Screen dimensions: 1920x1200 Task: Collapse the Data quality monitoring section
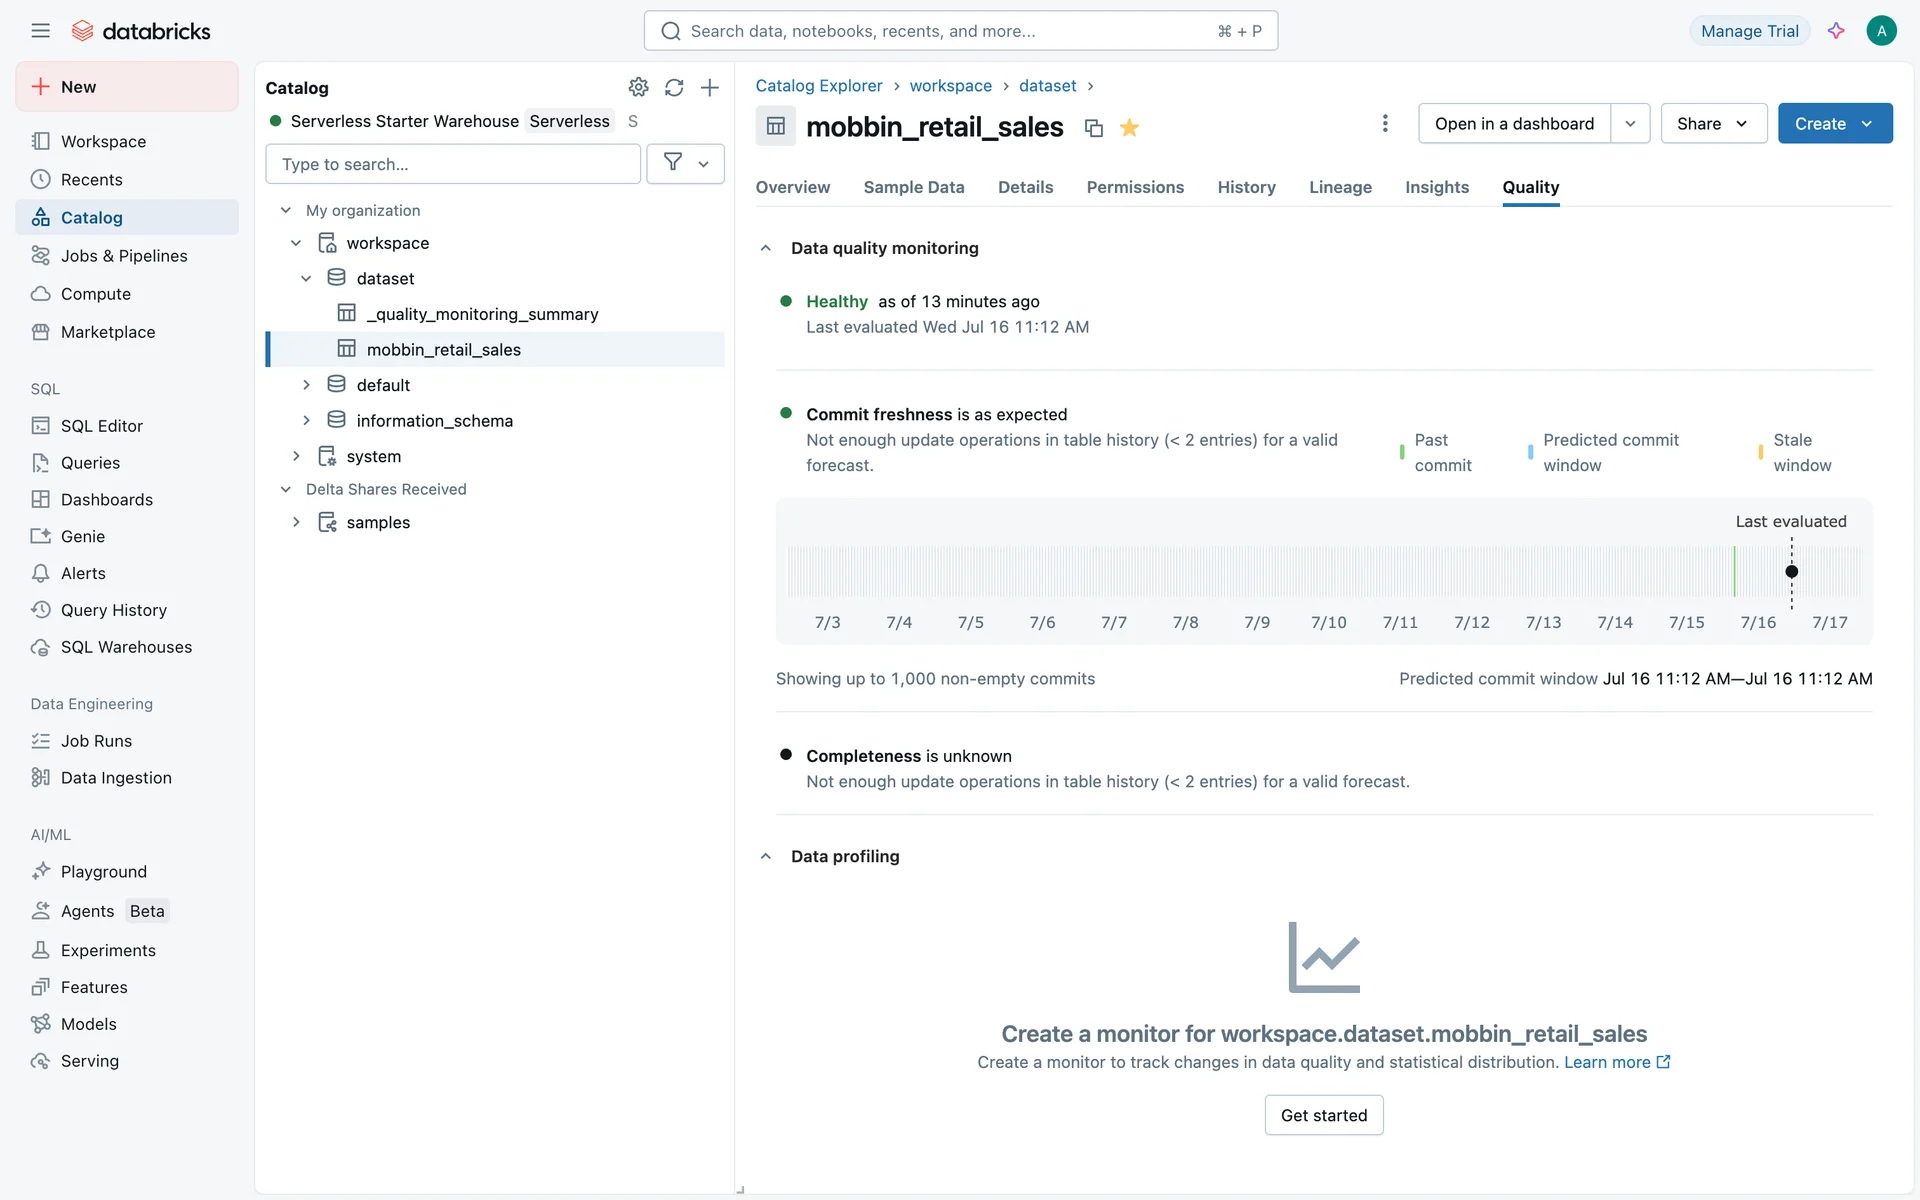(x=766, y=248)
